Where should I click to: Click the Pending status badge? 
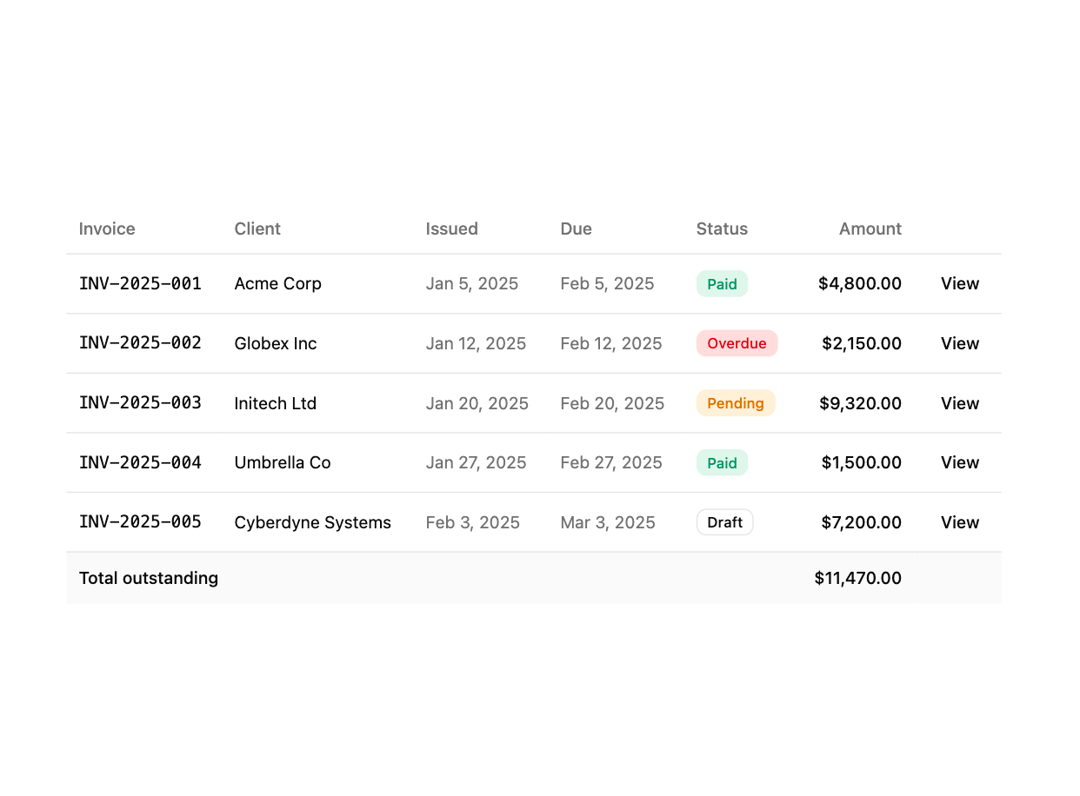(x=736, y=404)
